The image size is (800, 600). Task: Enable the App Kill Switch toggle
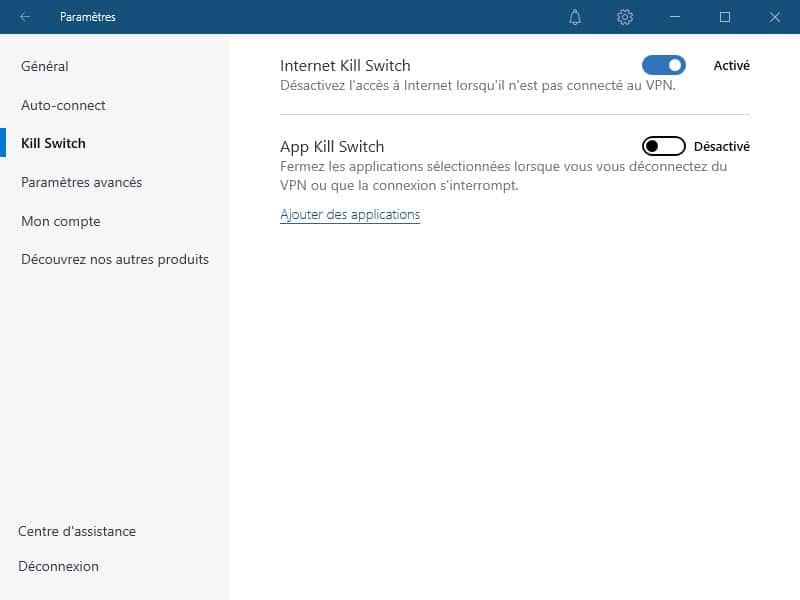664,146
